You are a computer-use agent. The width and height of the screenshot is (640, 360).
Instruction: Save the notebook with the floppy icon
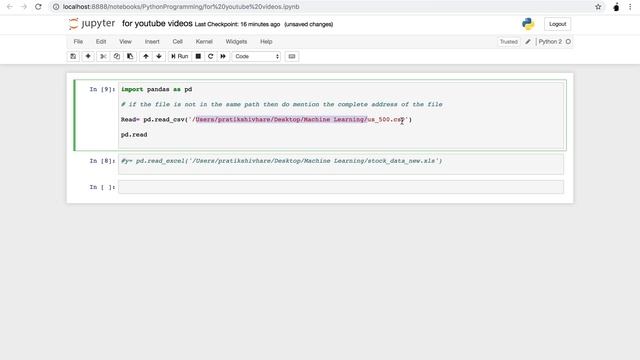point(73,56)
